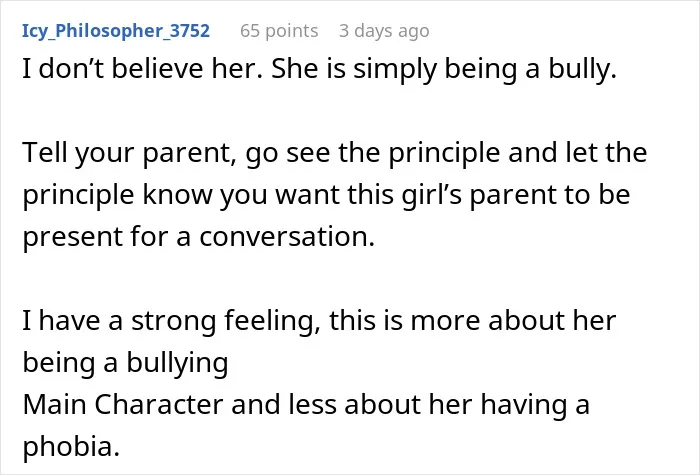Click the line starting 'principle know you want'

(326, 195)
